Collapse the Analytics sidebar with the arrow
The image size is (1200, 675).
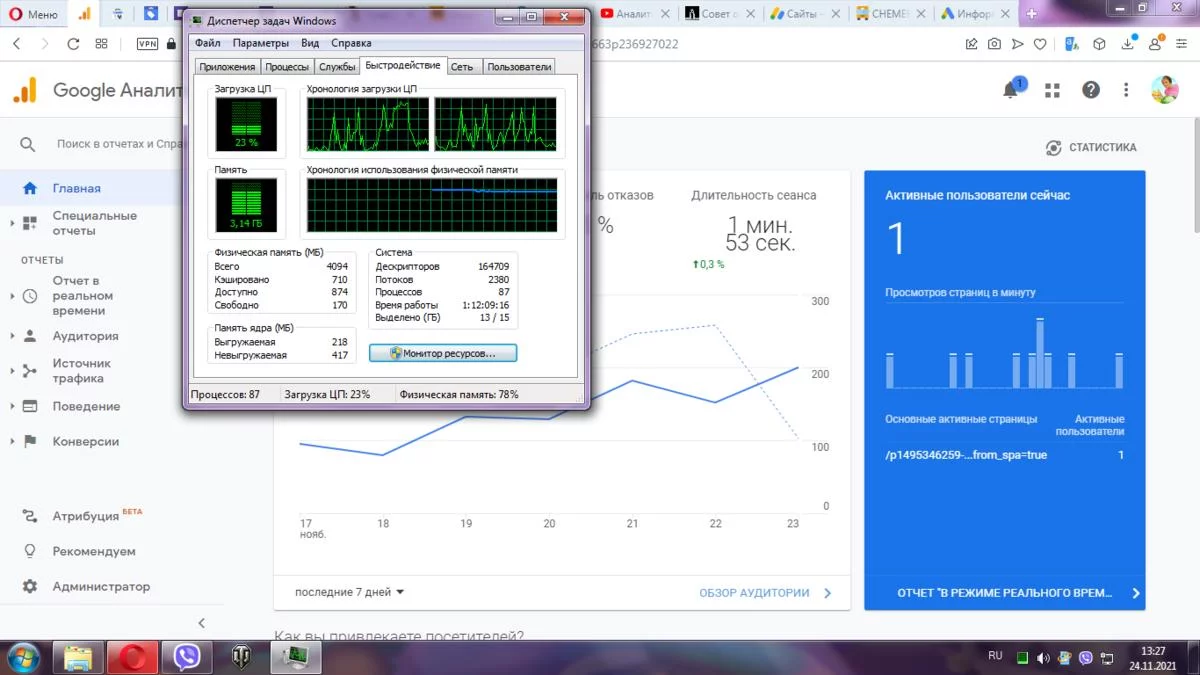tap(201, 623)
